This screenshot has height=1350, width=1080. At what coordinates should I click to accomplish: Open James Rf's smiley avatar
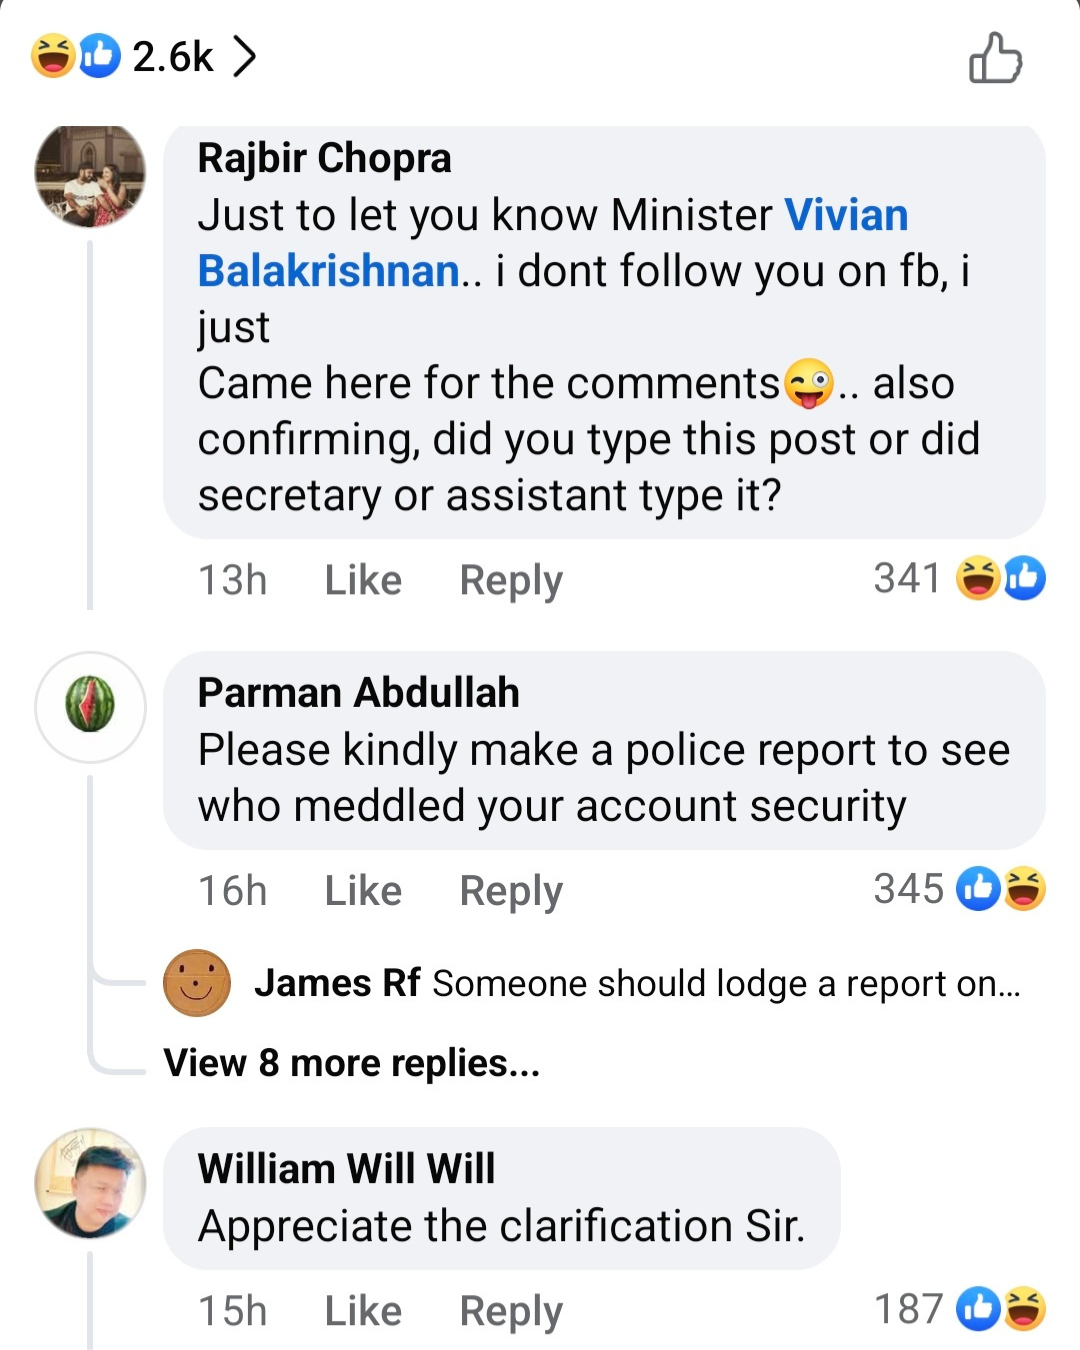[197, 983]
